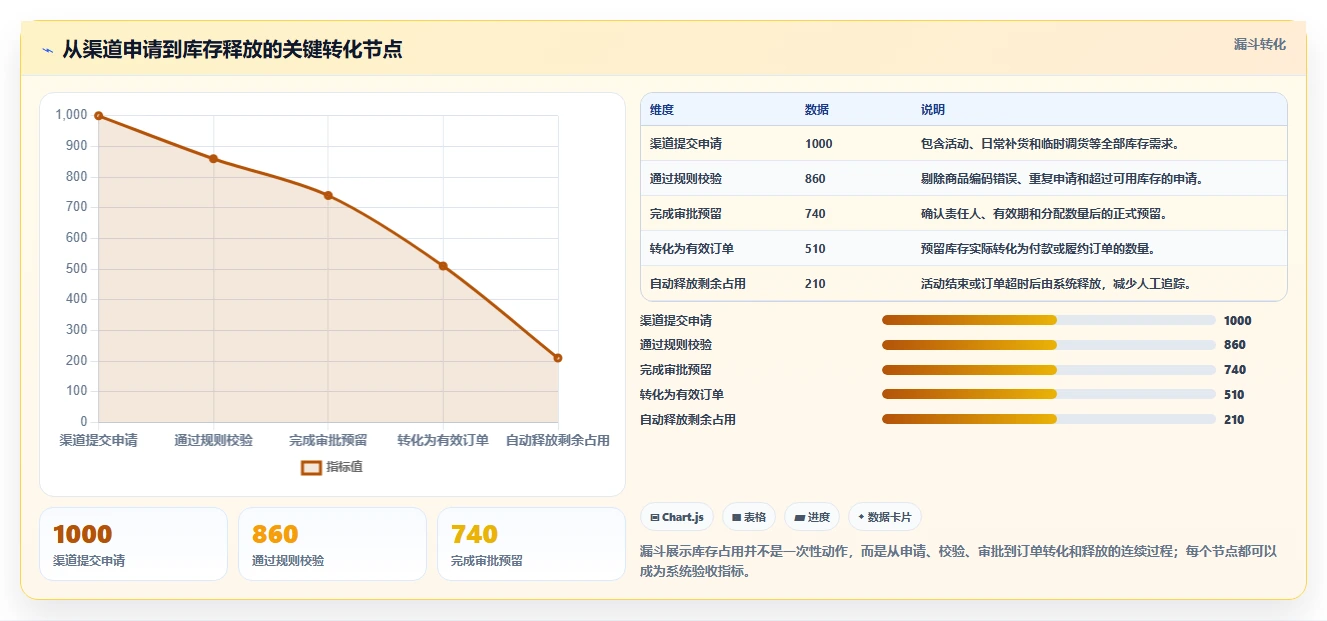Click the 740 完成审批预留 data card
The height and width of the screenshot is (621, 1327).
[x=531, y=544]
